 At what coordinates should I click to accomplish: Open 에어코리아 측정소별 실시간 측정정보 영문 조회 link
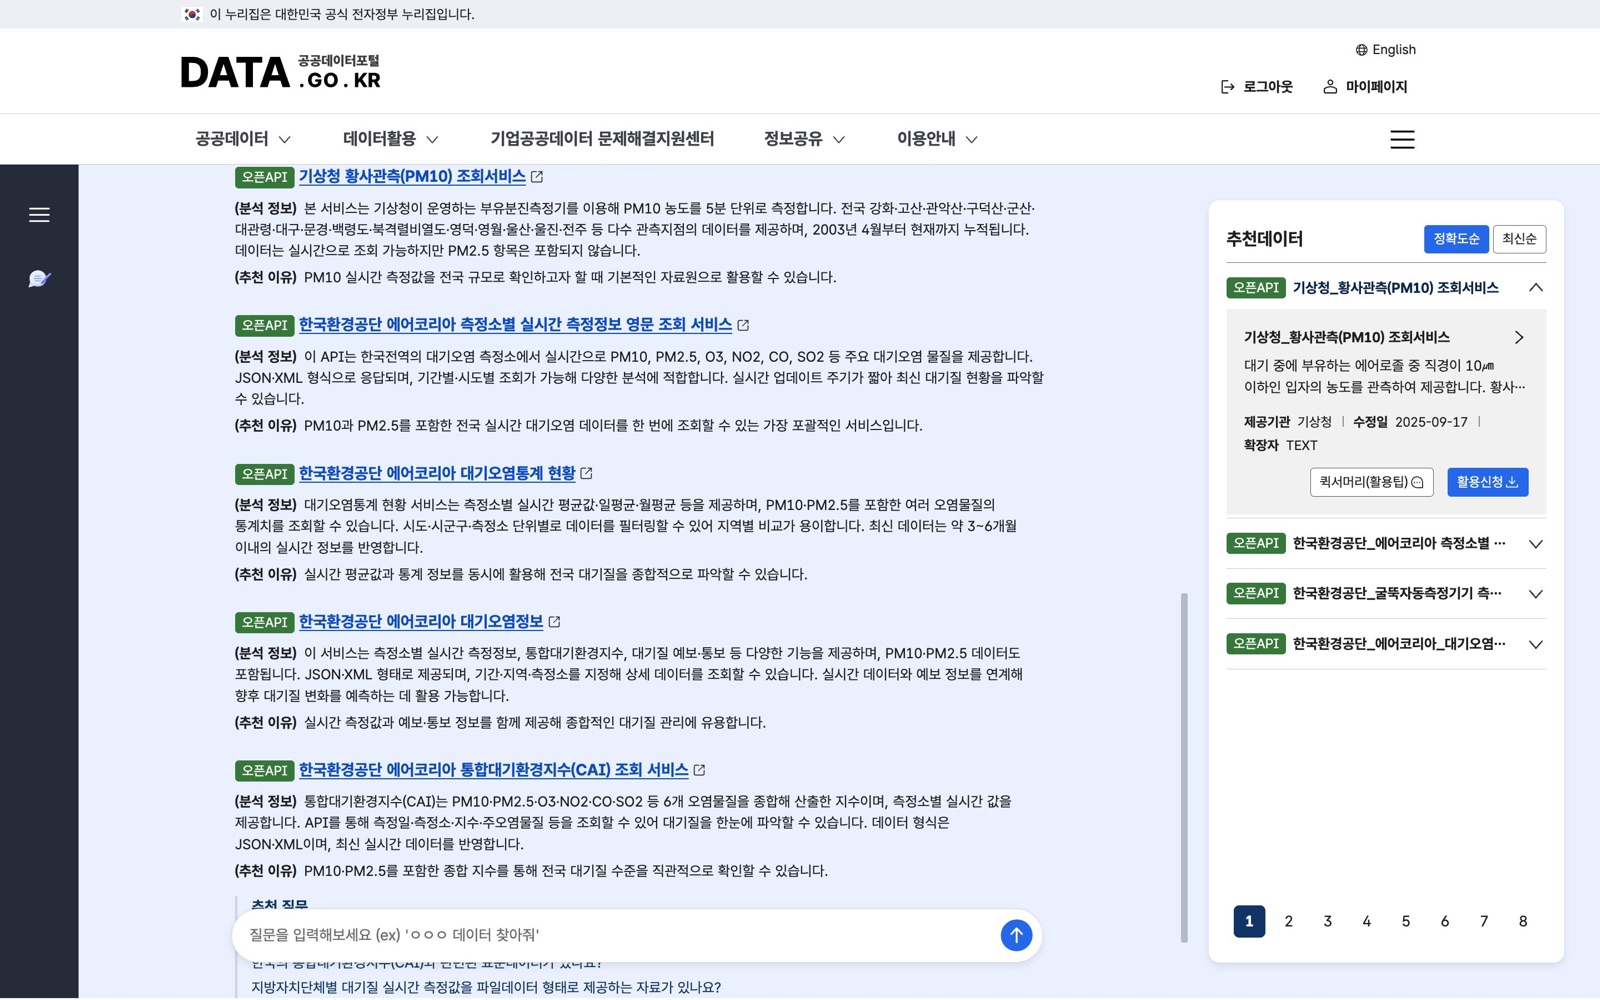(515, 325)
